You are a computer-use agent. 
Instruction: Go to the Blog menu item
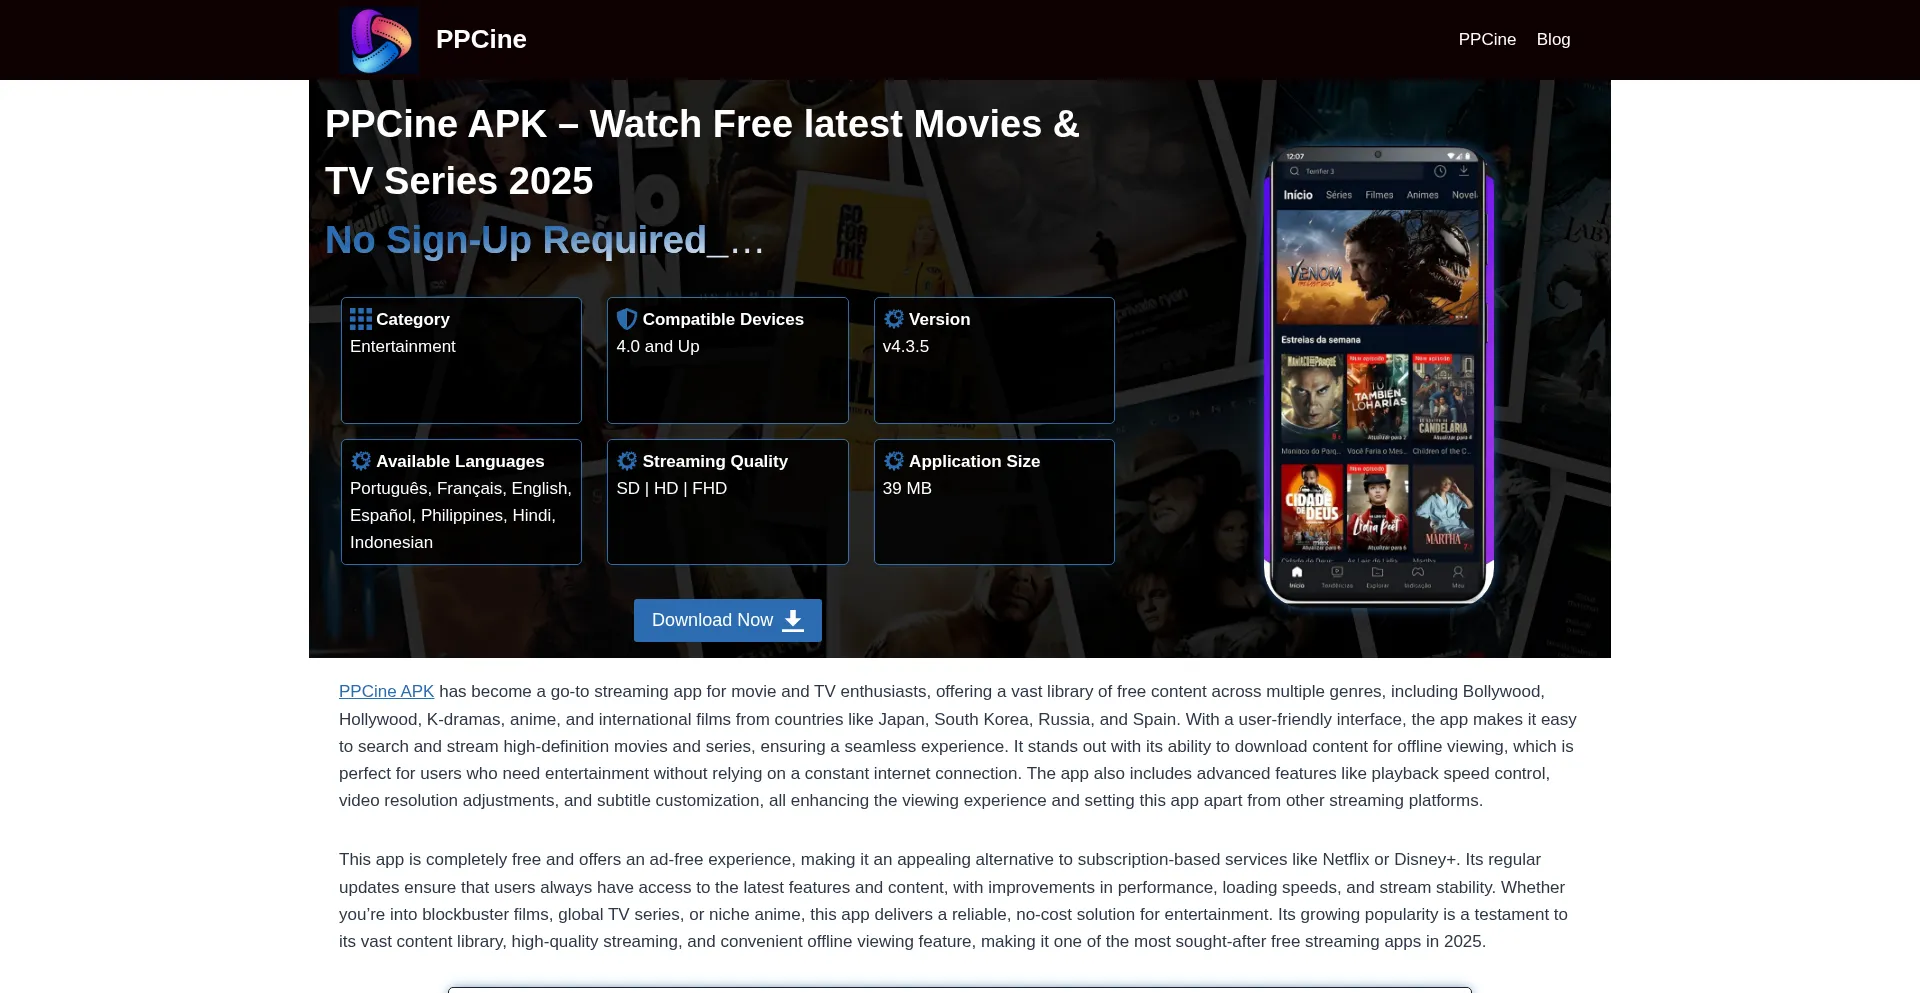1553,39
